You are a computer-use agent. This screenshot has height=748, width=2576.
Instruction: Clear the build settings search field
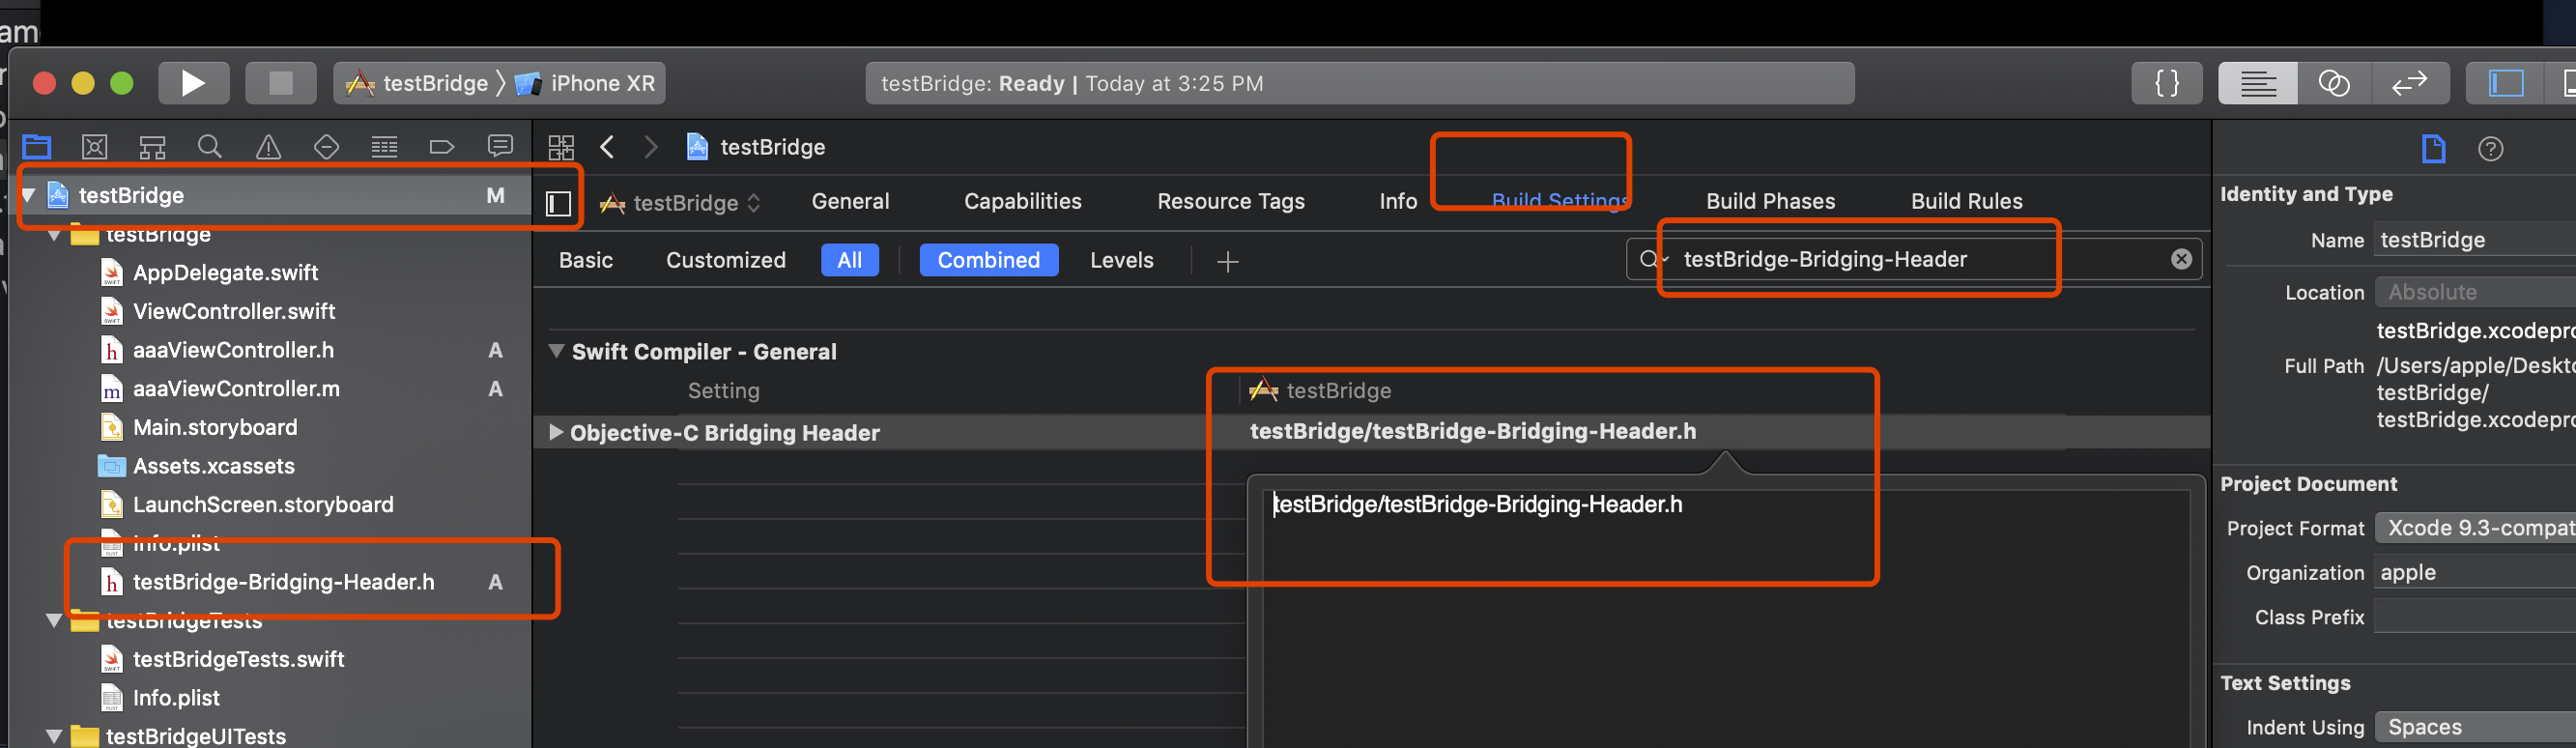point(2181,259)
